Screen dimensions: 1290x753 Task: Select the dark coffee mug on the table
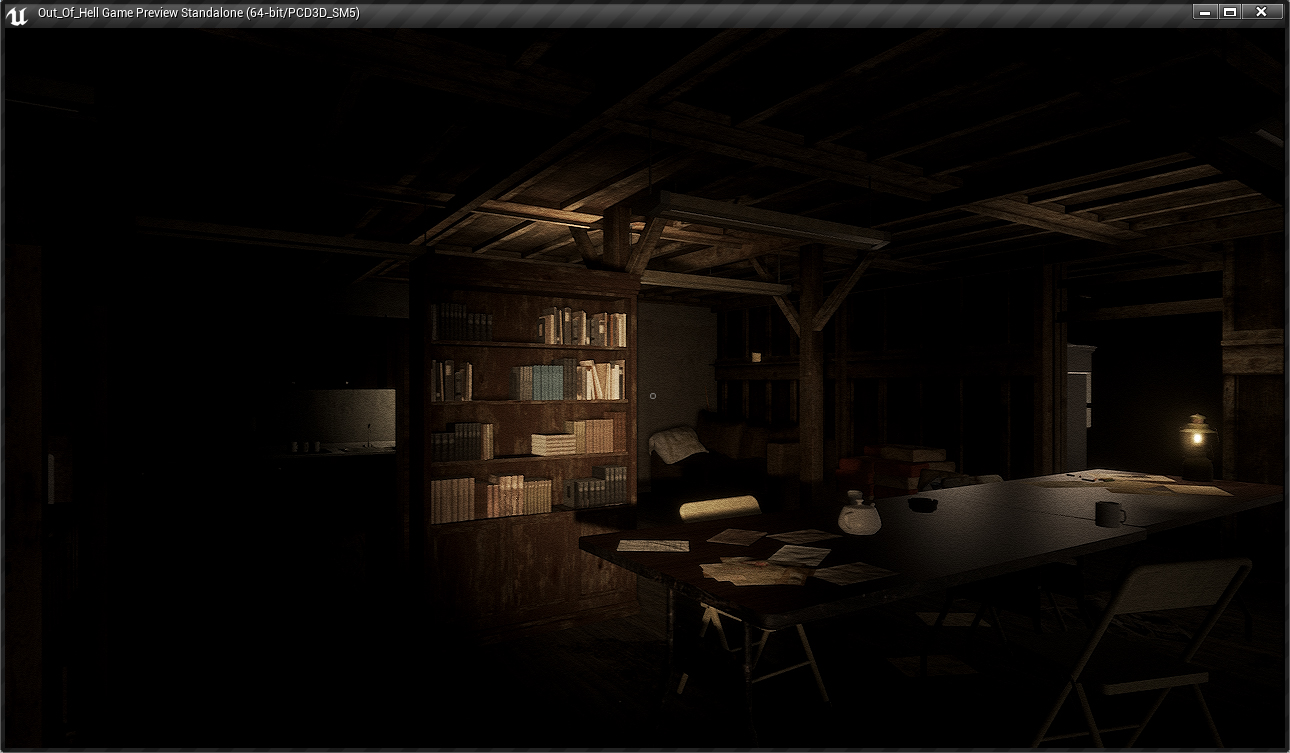(x=1108, y=514)
